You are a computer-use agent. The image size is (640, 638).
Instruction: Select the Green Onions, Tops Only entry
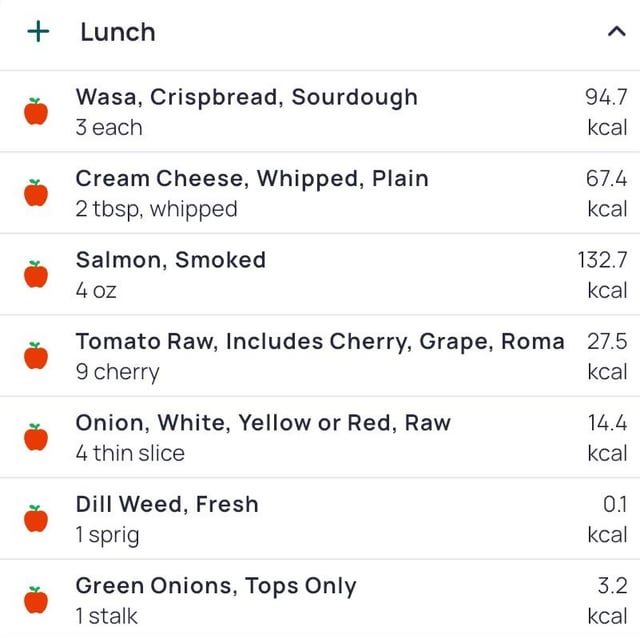[215, 587]
